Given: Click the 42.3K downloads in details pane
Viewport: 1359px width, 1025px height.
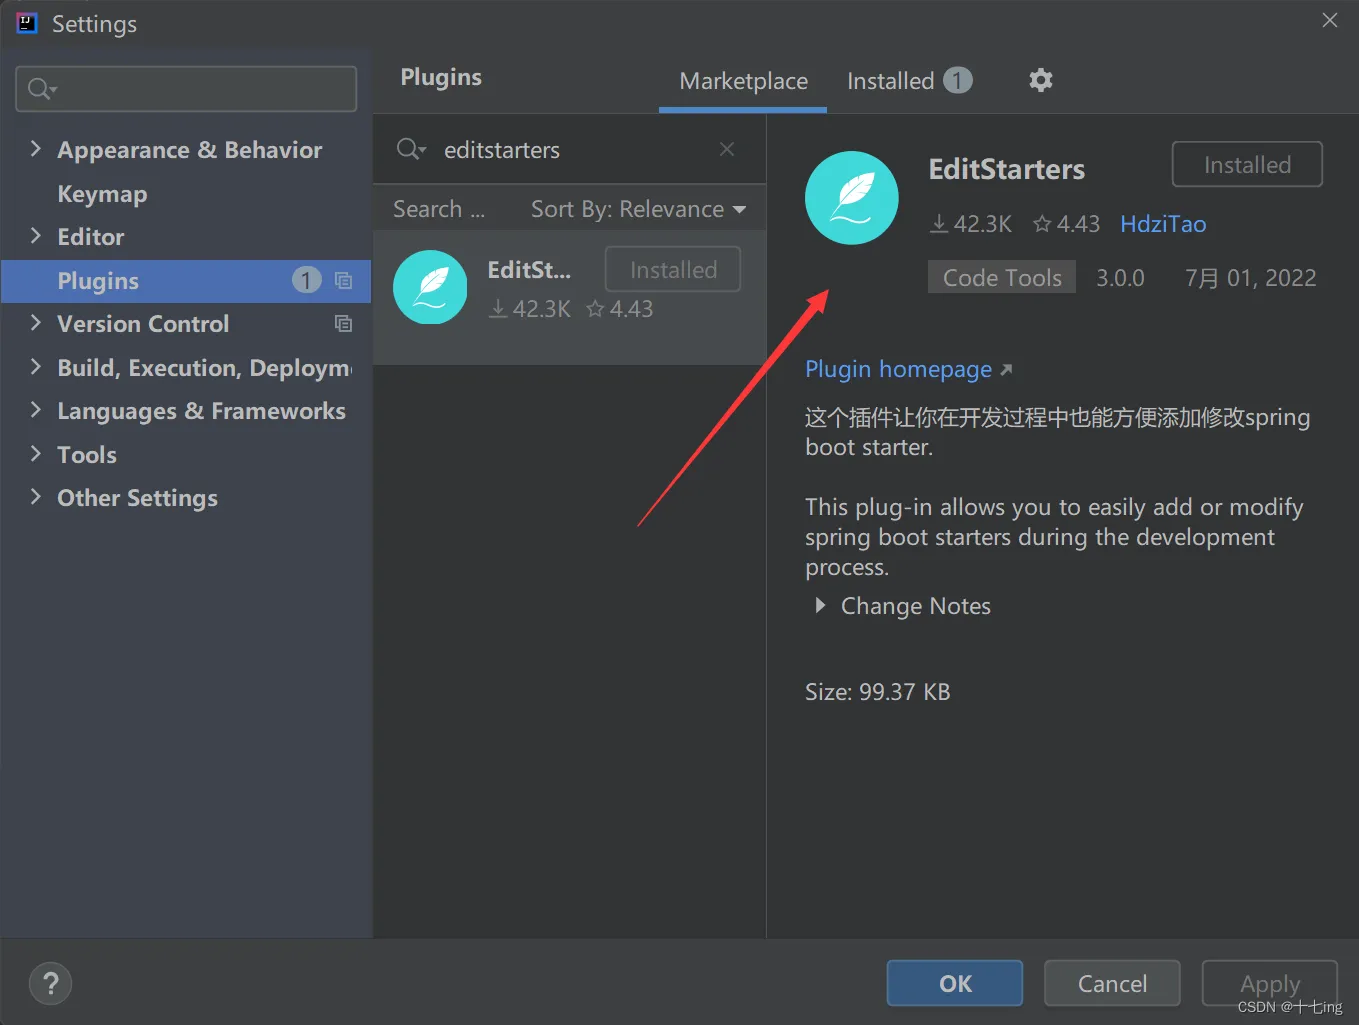Looking at the screenshot, I should [x=970, y=224].
